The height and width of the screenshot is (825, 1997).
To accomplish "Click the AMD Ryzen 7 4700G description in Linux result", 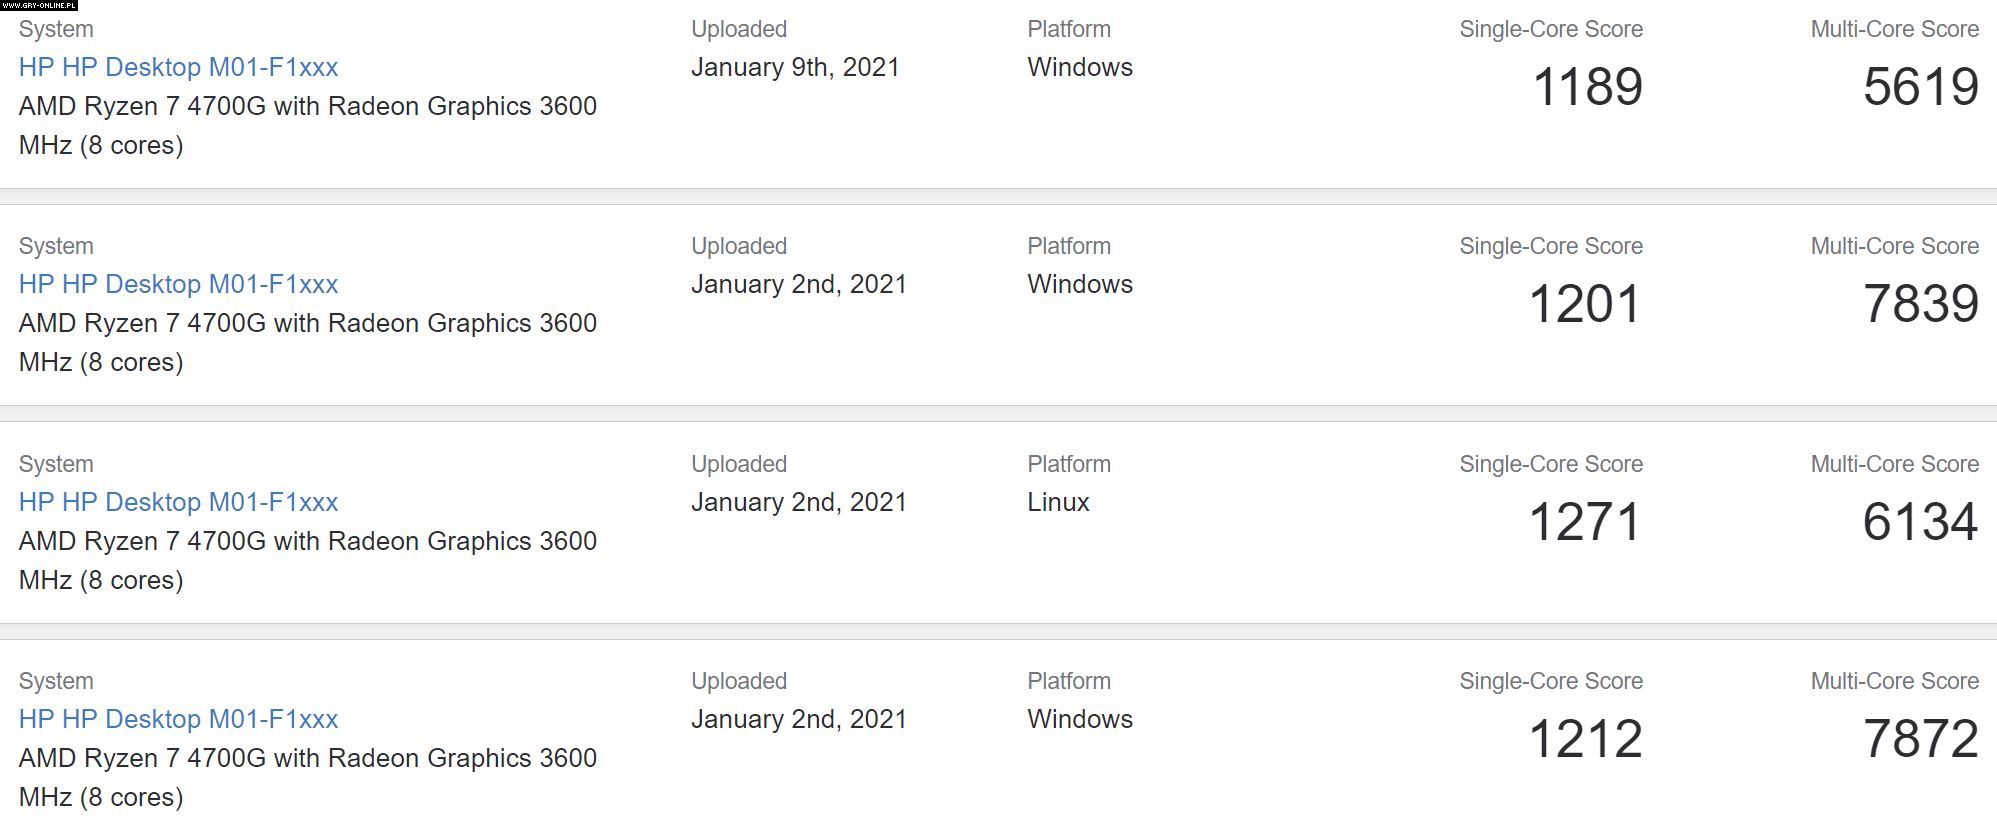I will tap(308, 560).
